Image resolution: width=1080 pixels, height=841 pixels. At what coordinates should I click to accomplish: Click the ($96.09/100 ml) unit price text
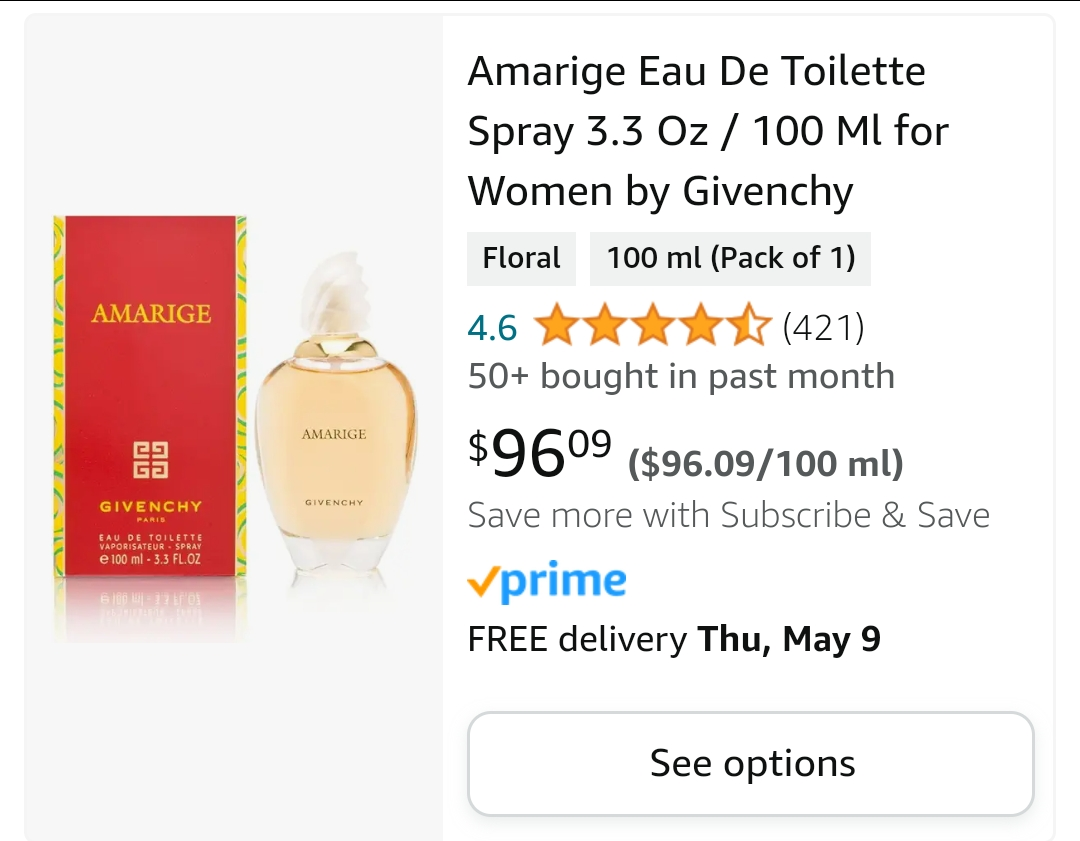(765, 463)
